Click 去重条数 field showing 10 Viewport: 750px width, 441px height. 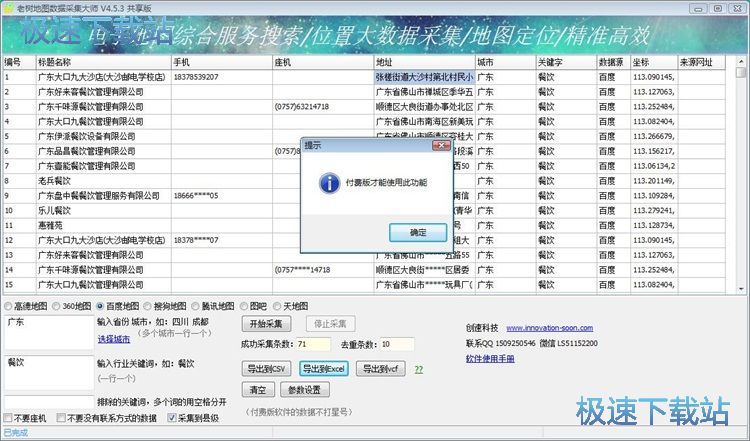coord(397,344)
